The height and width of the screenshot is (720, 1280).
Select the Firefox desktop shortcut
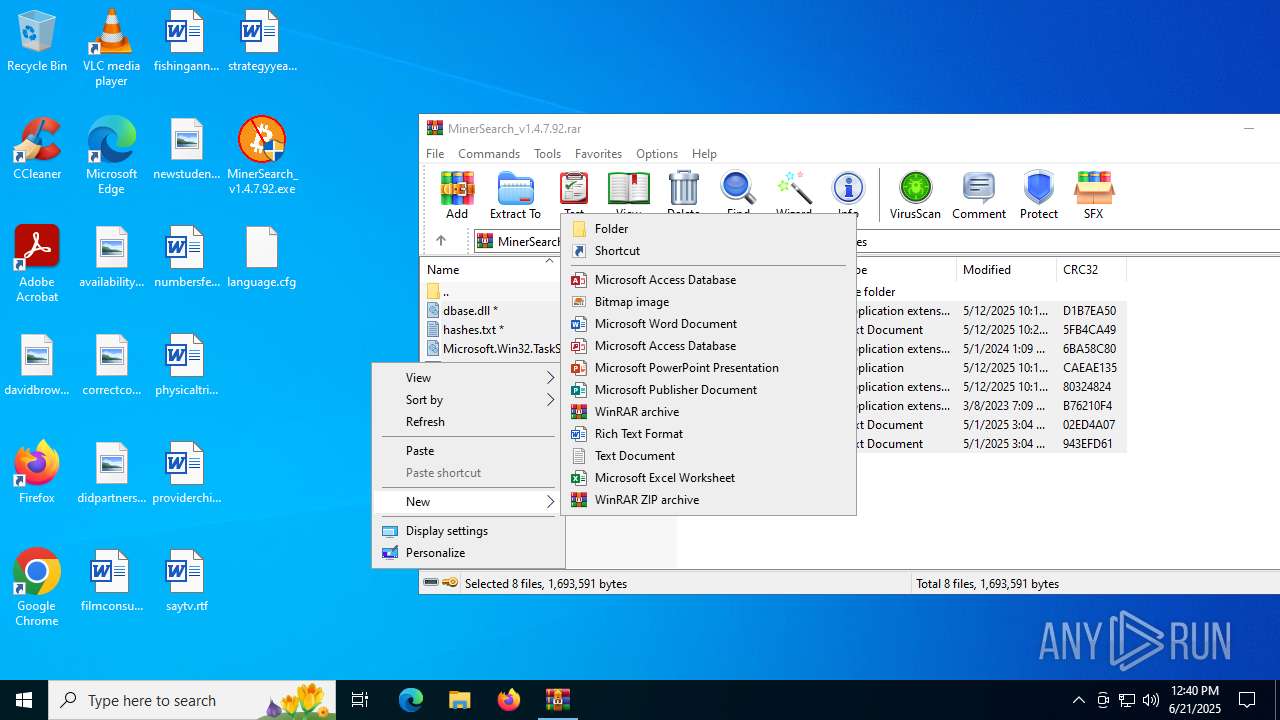pyautogui.click(x=37, y=472)
